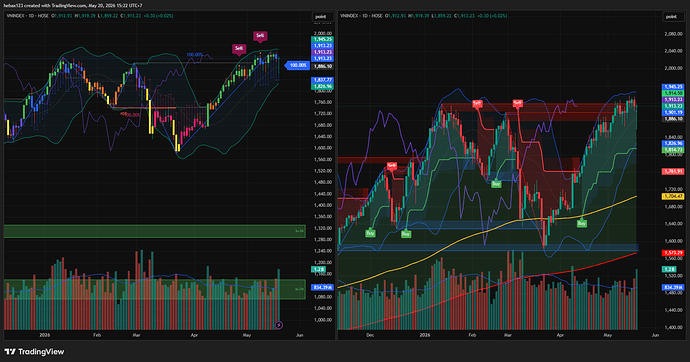Select the December Sell marker on right chart
The height and width of the screenshot is (362, 690).
[x=392, y=166]
